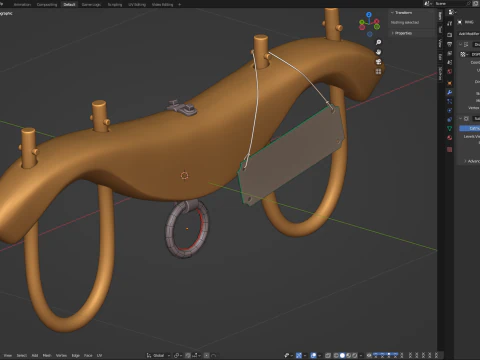This screenshot has height=360, width=480.
Task: Open the Vertex menu in viewport header
Action: [61, 355]
